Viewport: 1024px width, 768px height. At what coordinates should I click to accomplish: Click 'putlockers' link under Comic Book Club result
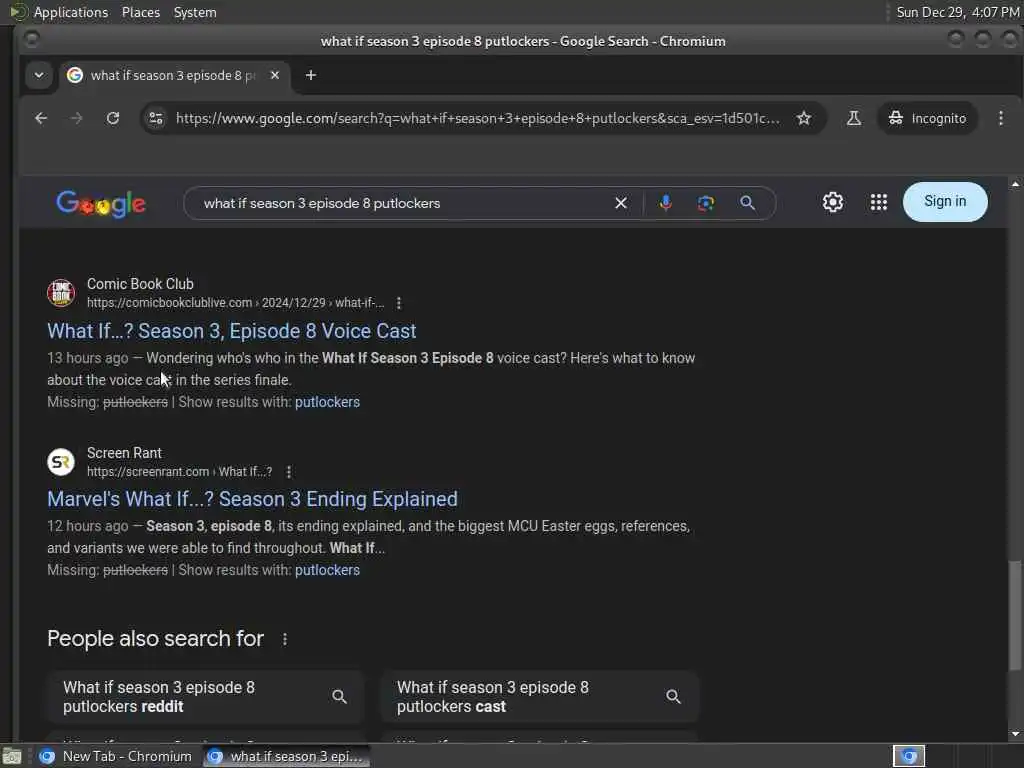pyautogui.click(x=327, y=402)
